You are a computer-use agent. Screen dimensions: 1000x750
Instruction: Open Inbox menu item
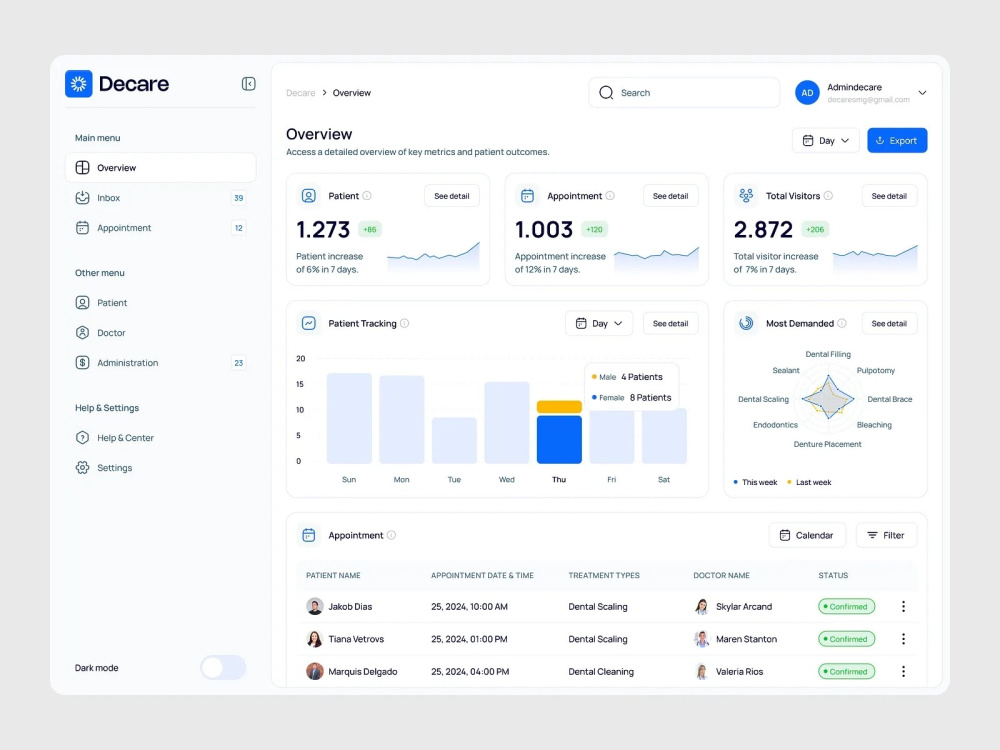[x=160, y=198]
